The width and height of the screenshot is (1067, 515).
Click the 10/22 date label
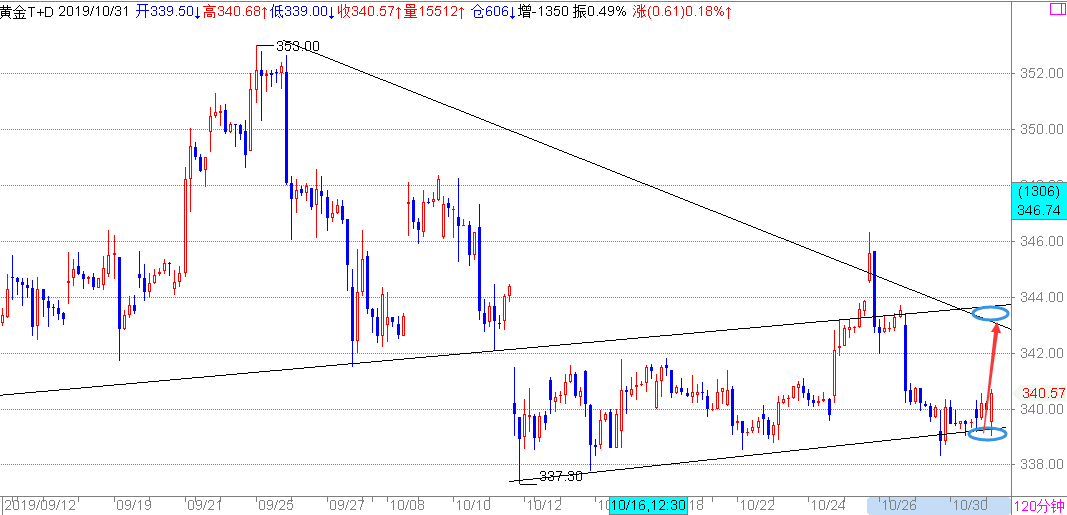tap(757, 505)
